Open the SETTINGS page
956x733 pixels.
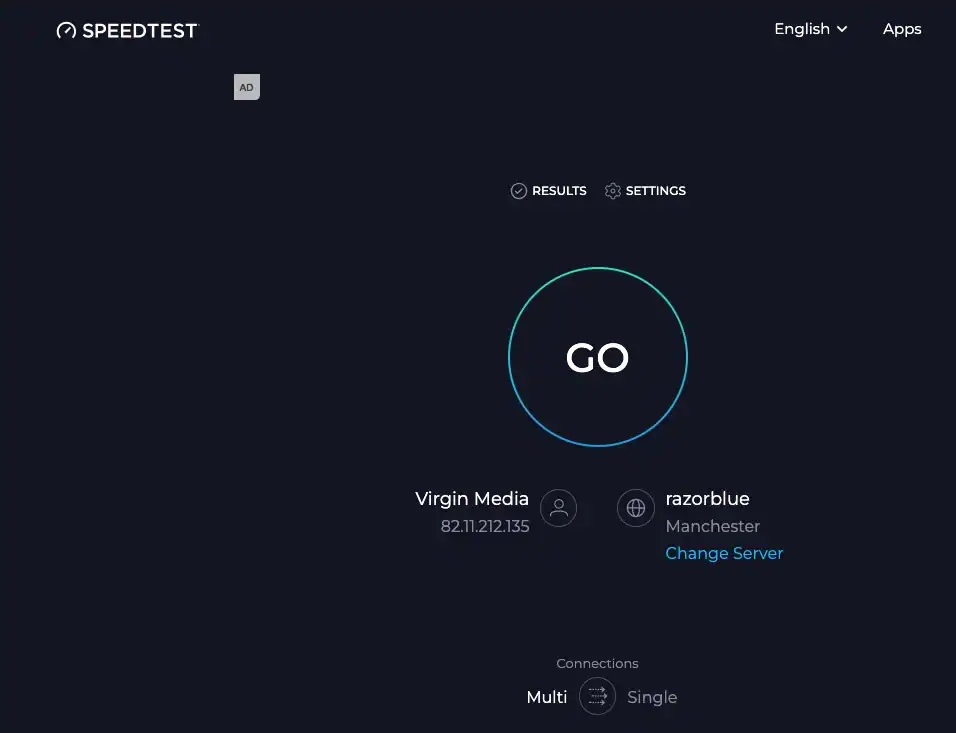(655, 190)
